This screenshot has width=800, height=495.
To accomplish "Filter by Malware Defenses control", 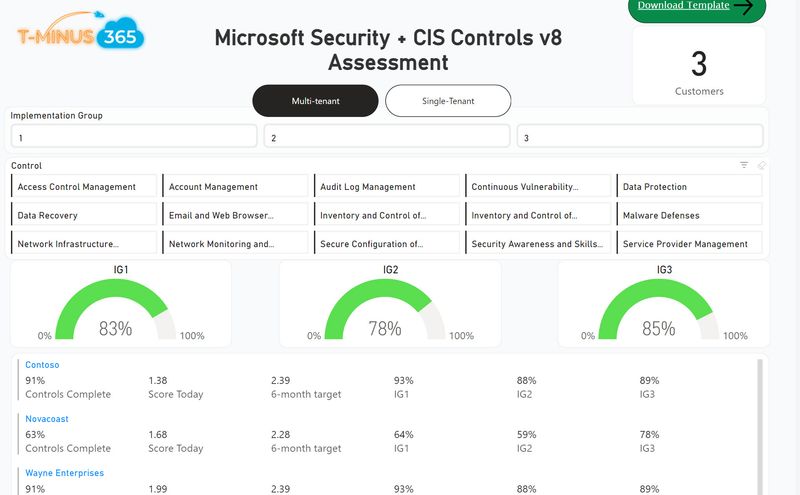I will click(x=689, y=215).
